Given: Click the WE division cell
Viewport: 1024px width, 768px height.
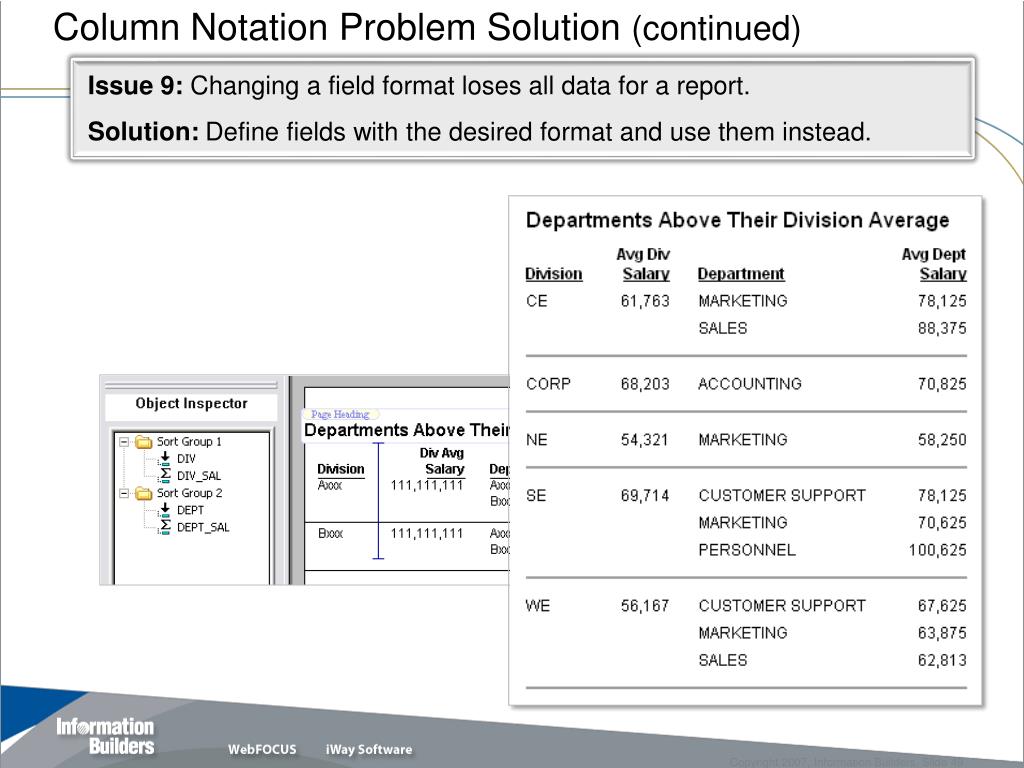Looking at the screenshot, I should point(537,606).
